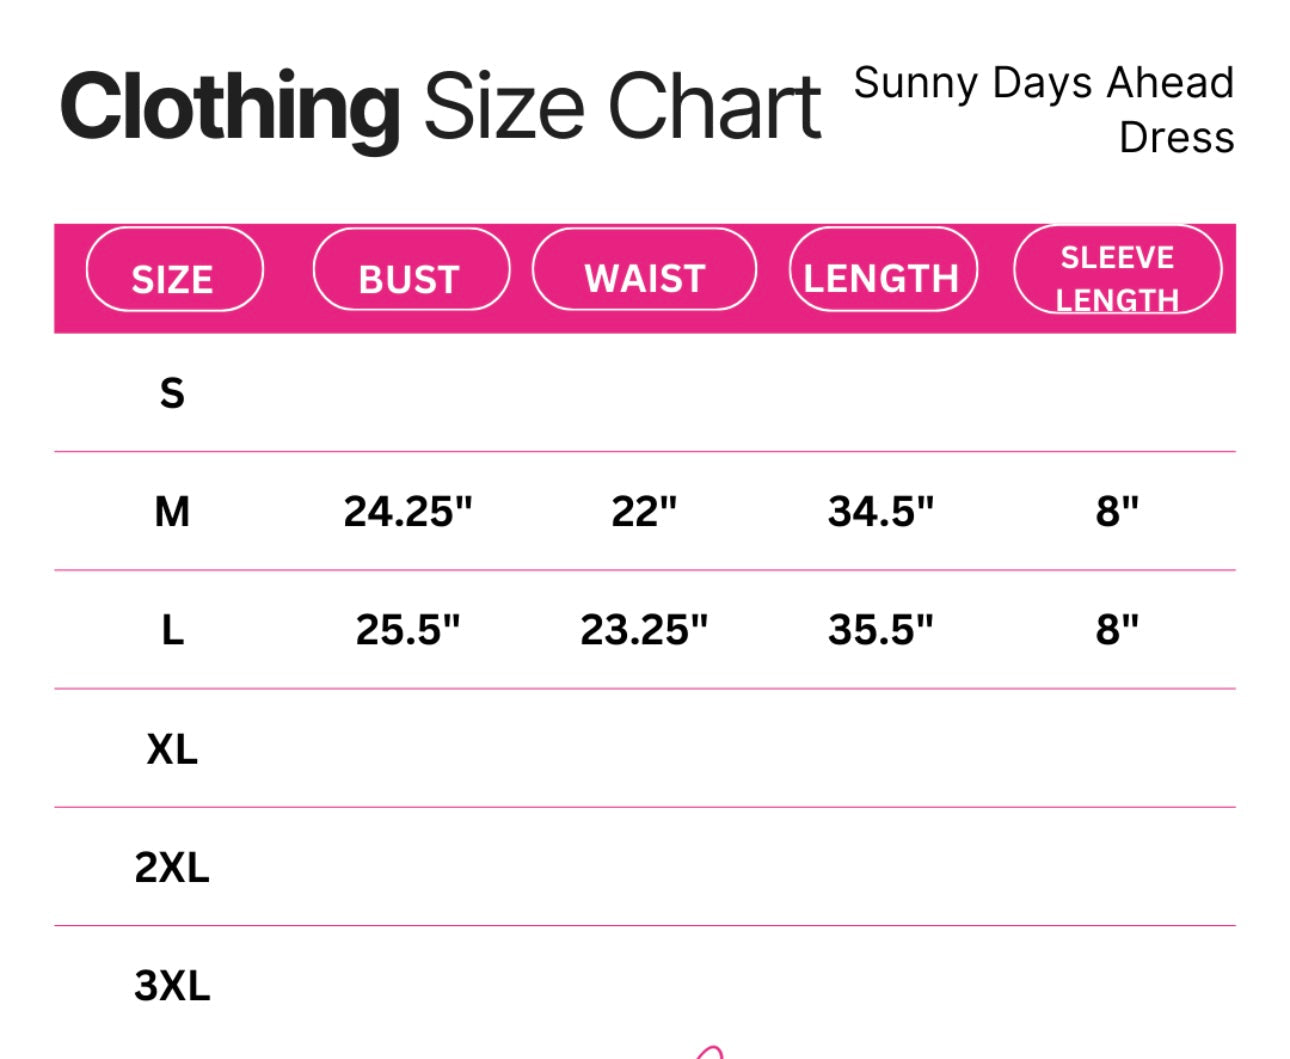Image resolution: width=1290 pixels, height=1059 pixels.
Task: Select the XL size row label
Action: tap(172, 749)
